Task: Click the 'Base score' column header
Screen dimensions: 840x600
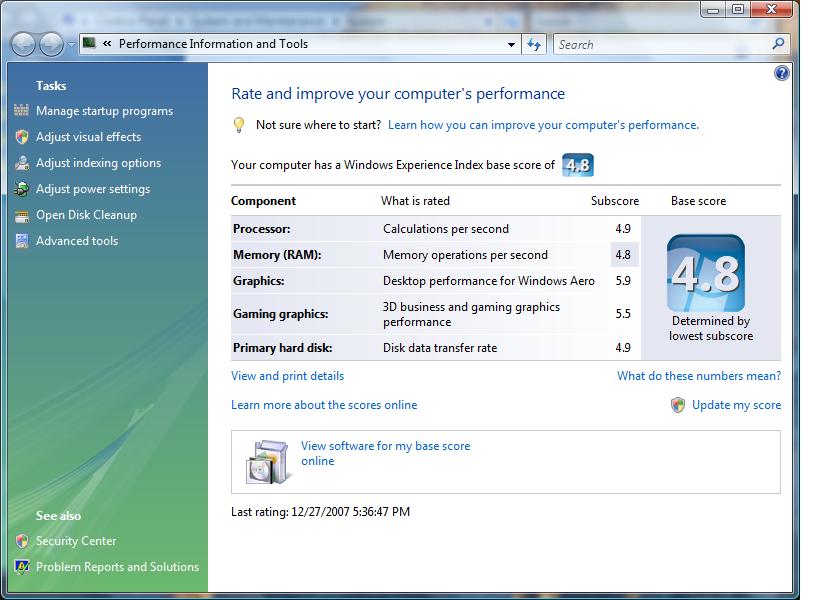Action: (699, 201)
